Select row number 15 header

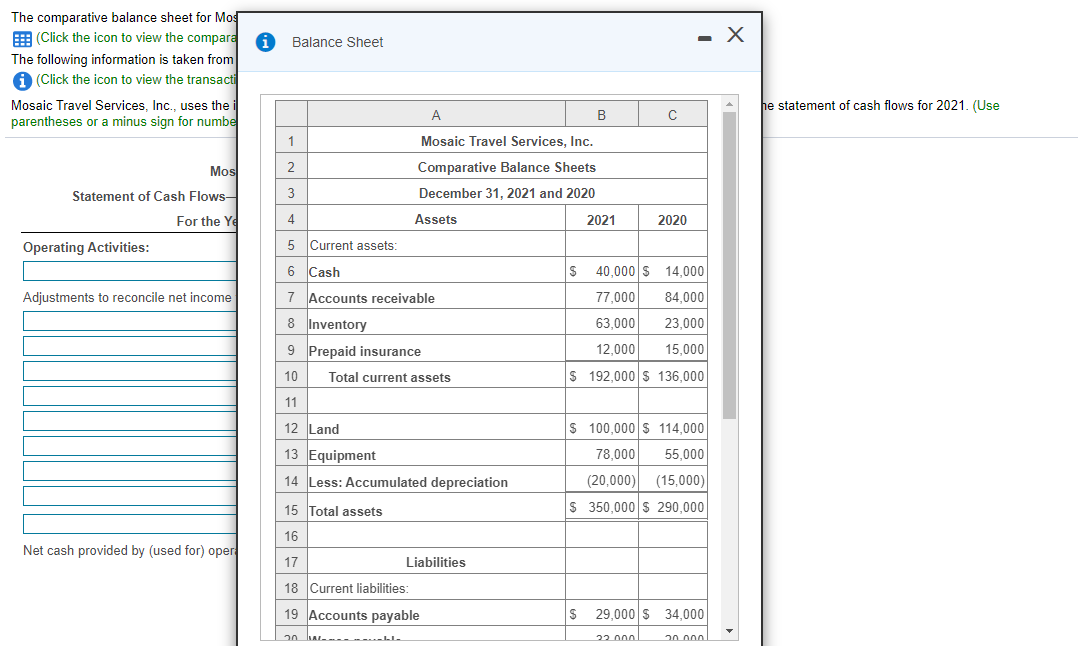click(291, 510)
